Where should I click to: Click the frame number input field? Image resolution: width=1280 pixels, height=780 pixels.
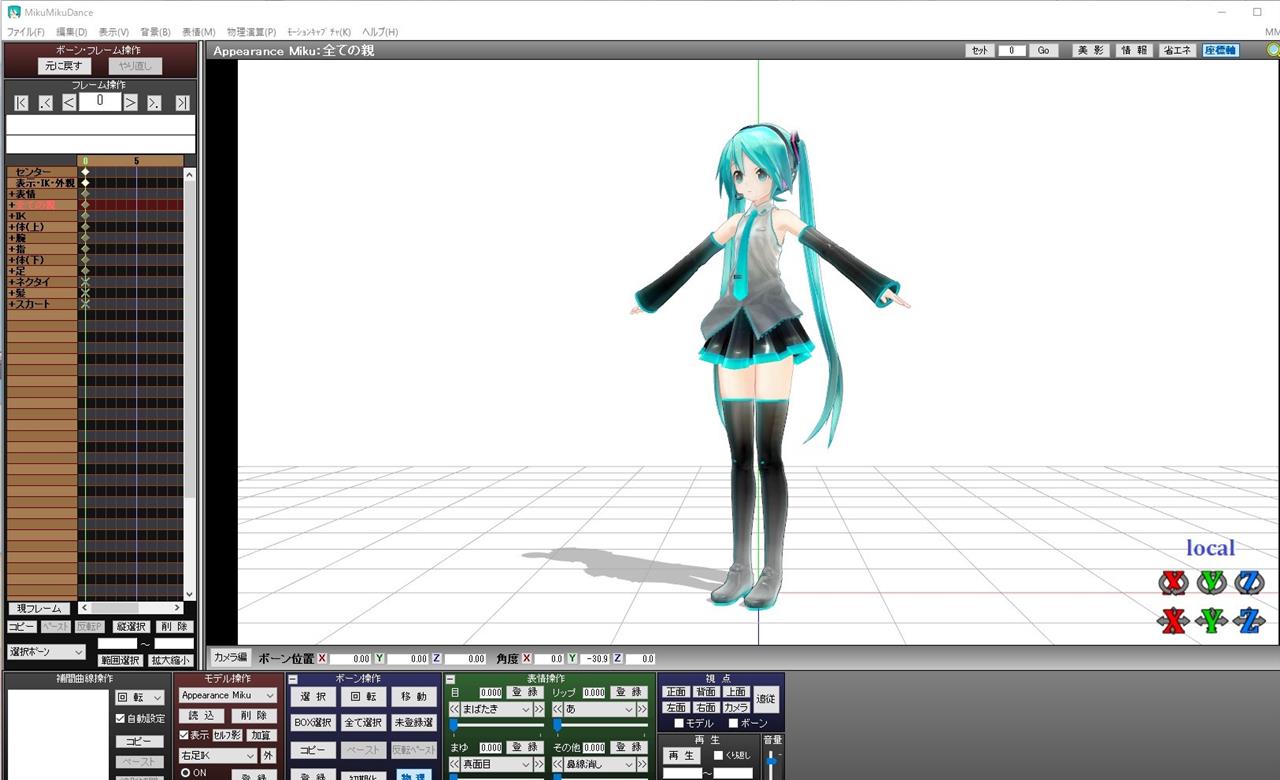click(100, 101)
